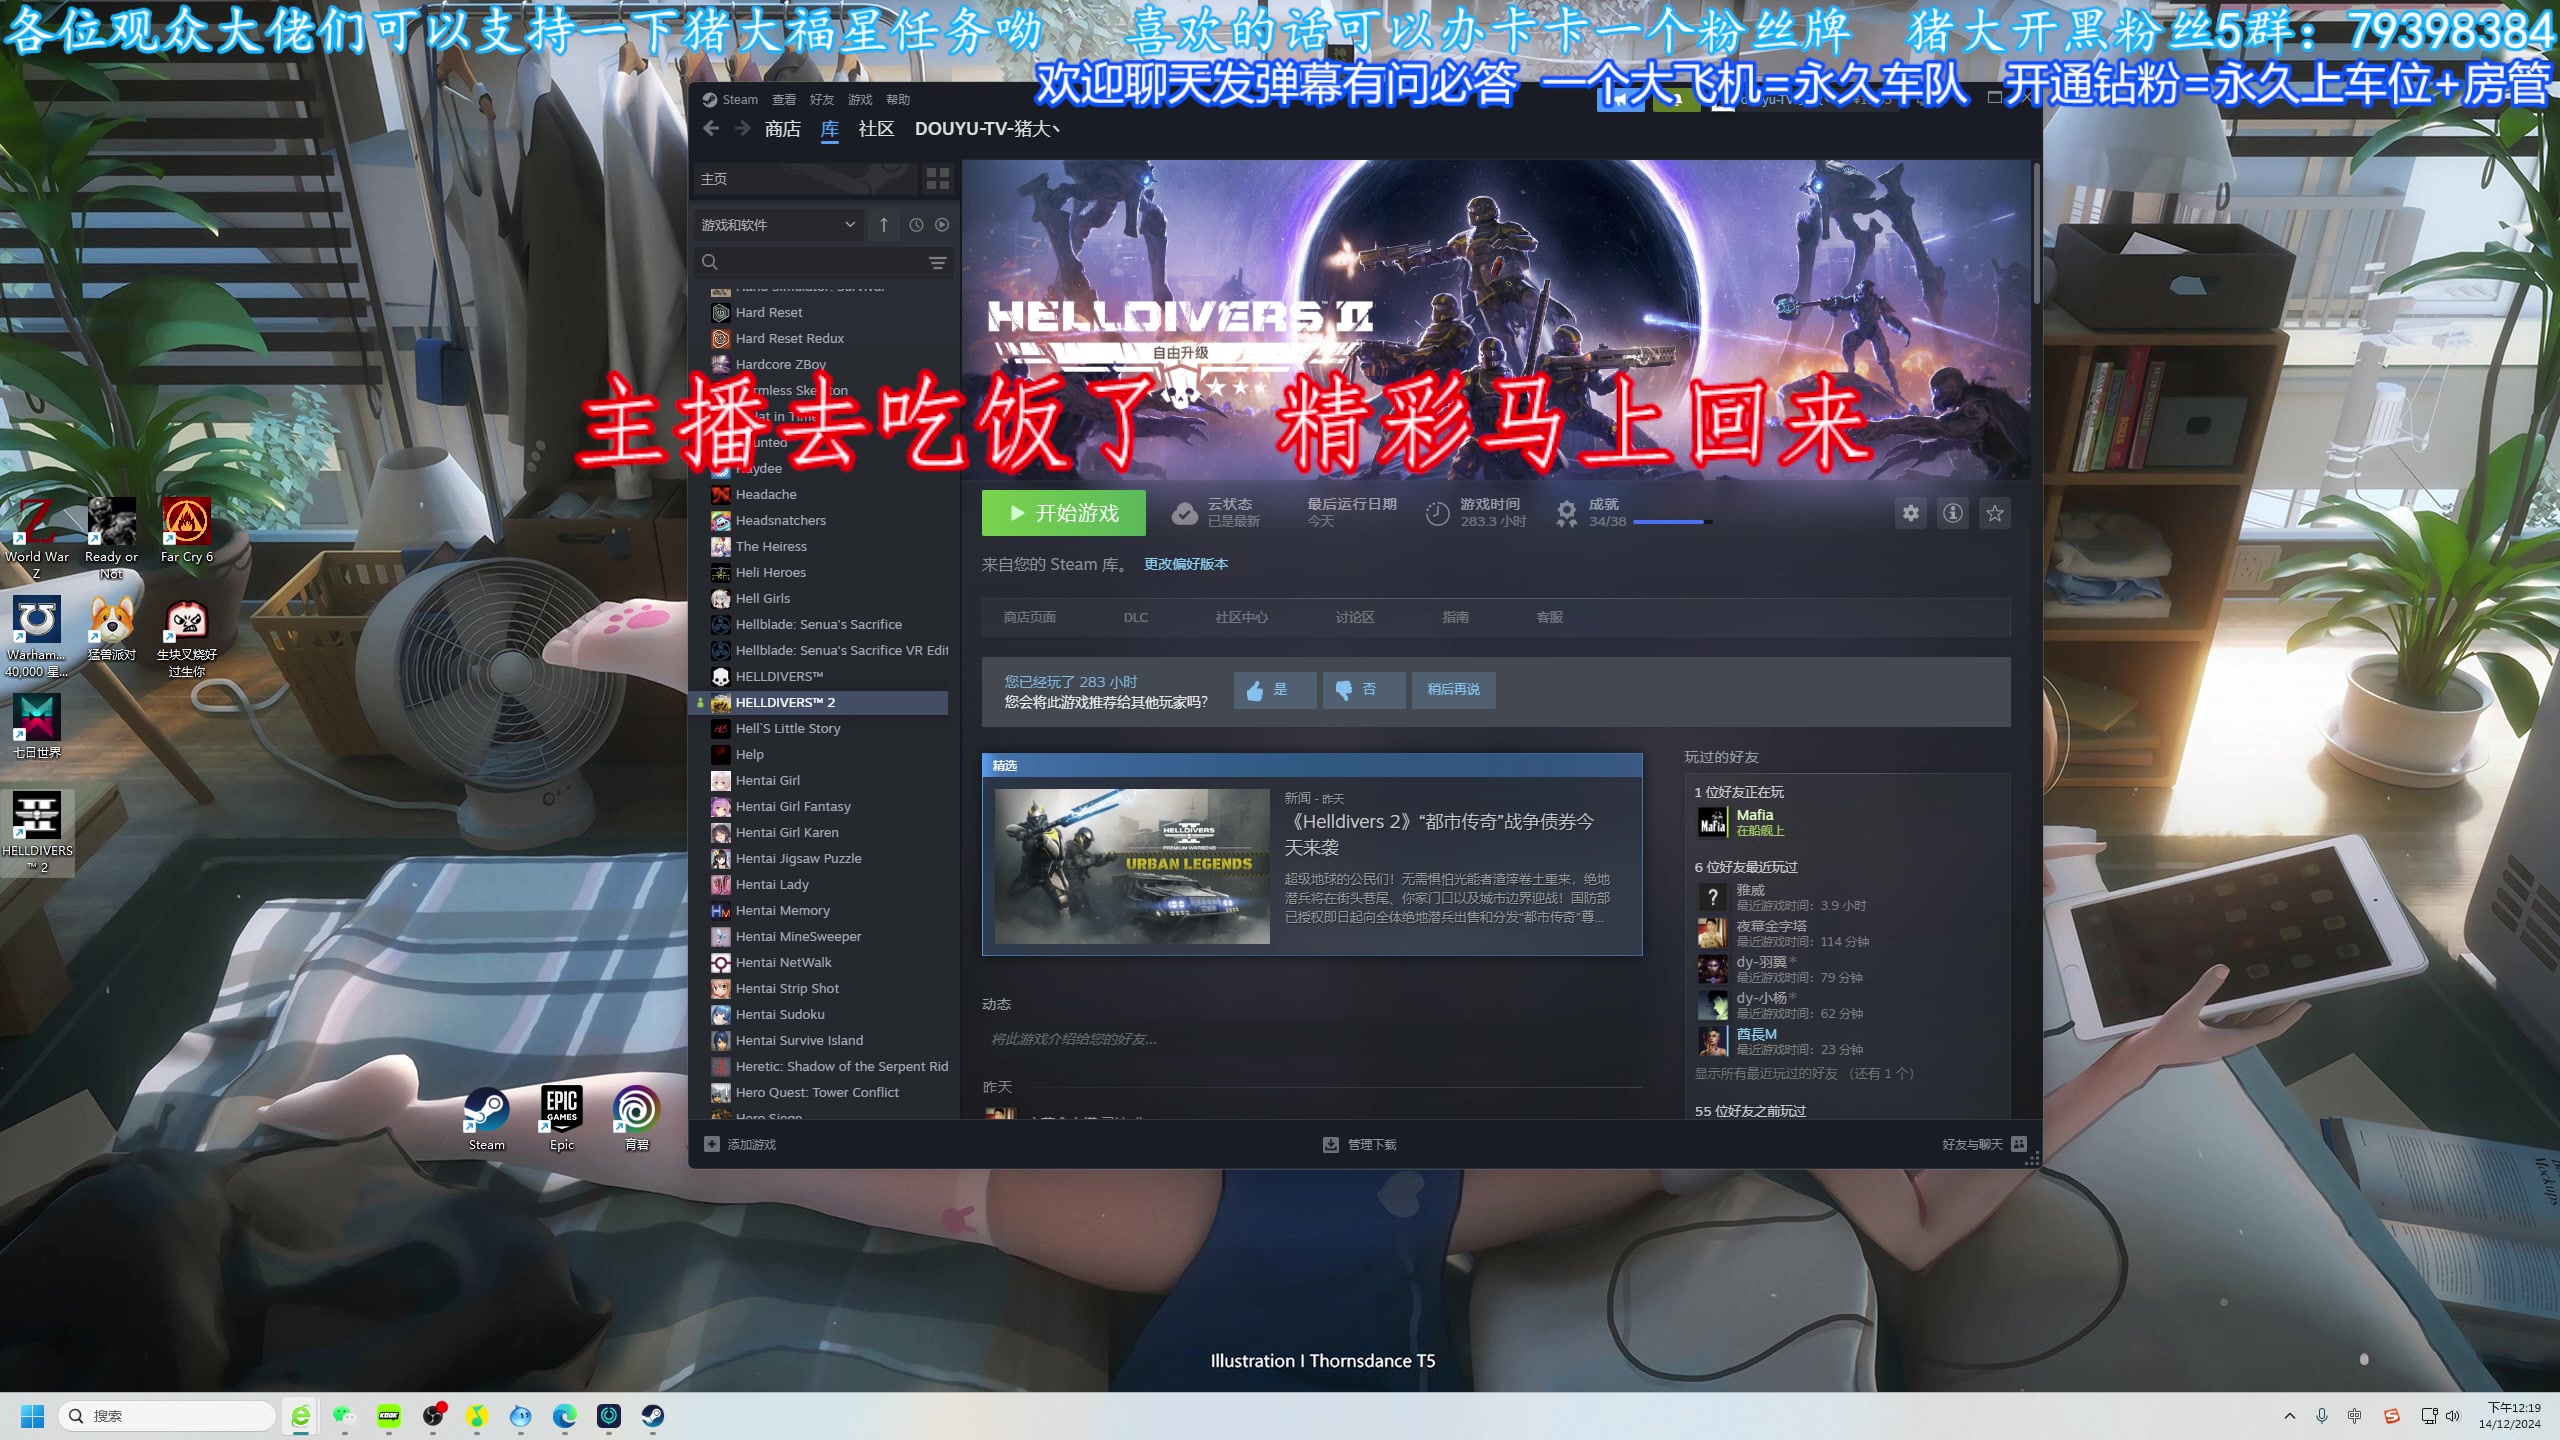This screenshot has width=2560, height=1440.
Task: Click the game page vertical scrollbar
Action: 2035,235
